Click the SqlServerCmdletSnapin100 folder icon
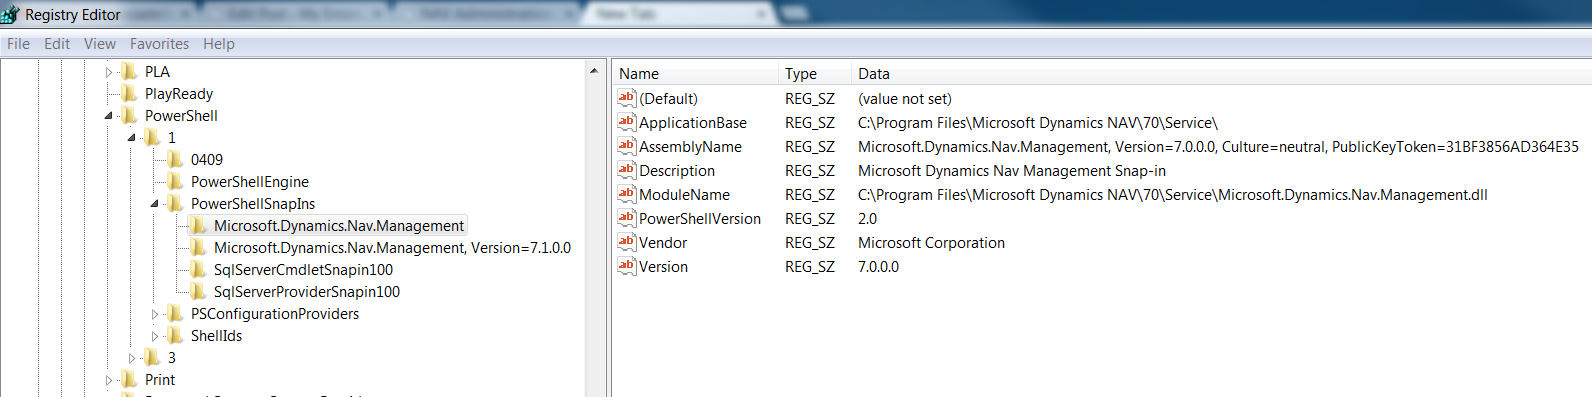This screenshot has width=1592, height=397. (198, 270)
